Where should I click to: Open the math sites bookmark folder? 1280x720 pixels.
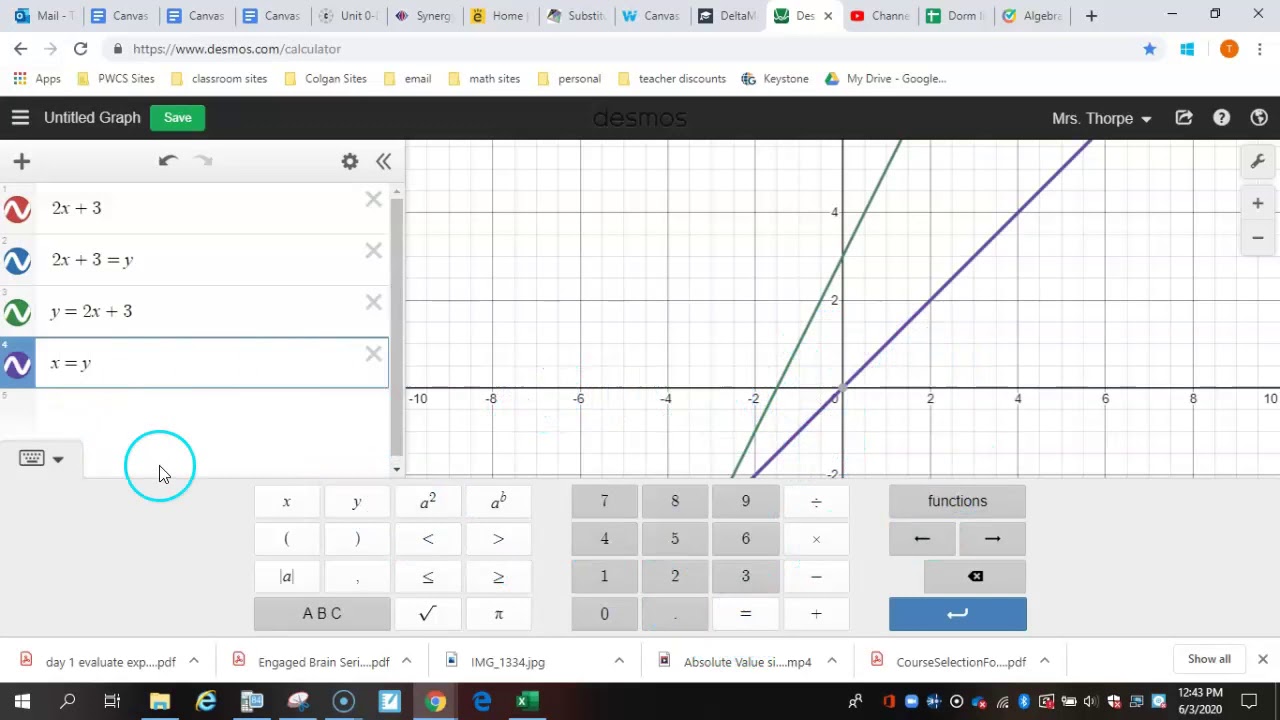(x=484, y=79)
